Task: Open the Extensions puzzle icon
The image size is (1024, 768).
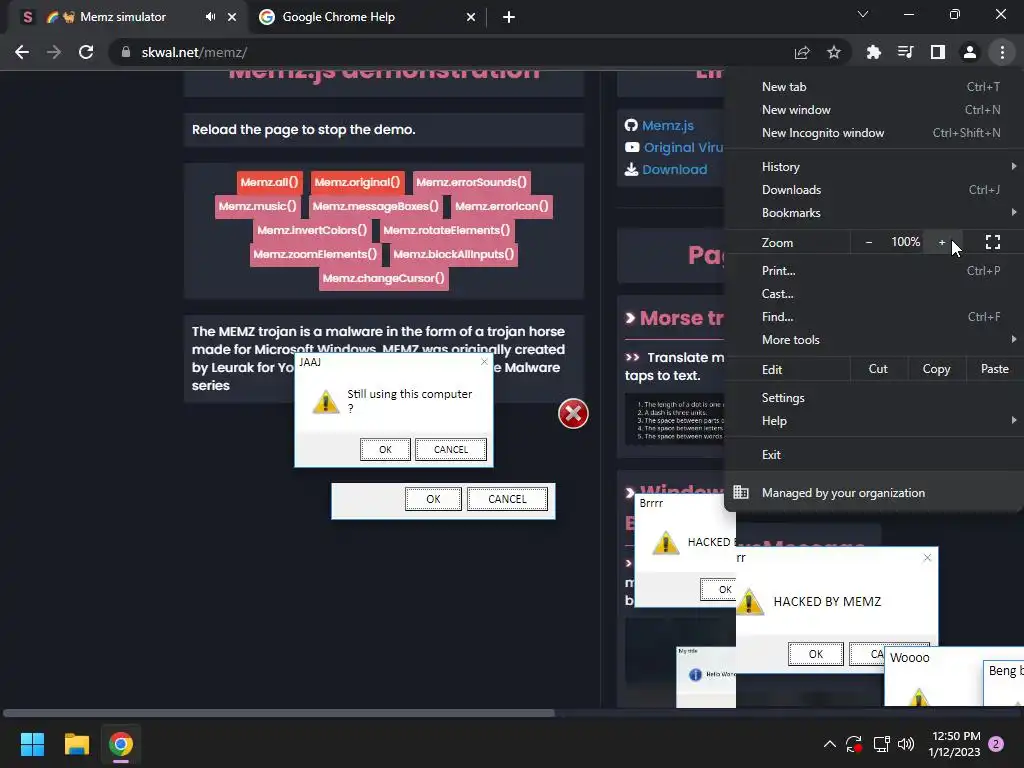Action: (873, 52)
